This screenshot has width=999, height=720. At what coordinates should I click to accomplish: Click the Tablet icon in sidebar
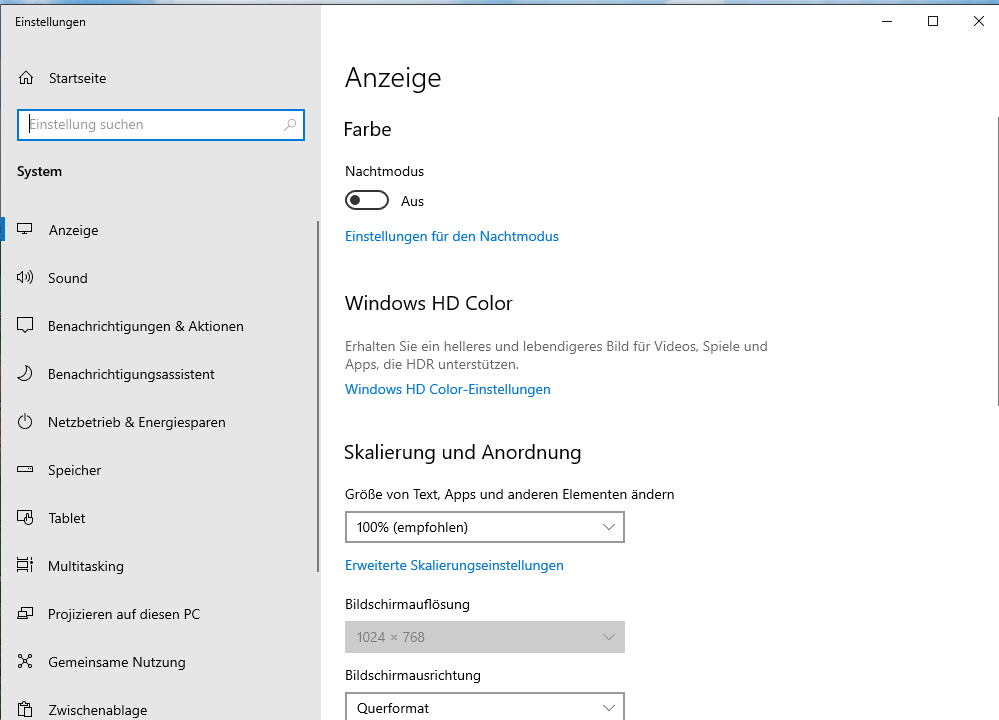[x=26, y=518]
